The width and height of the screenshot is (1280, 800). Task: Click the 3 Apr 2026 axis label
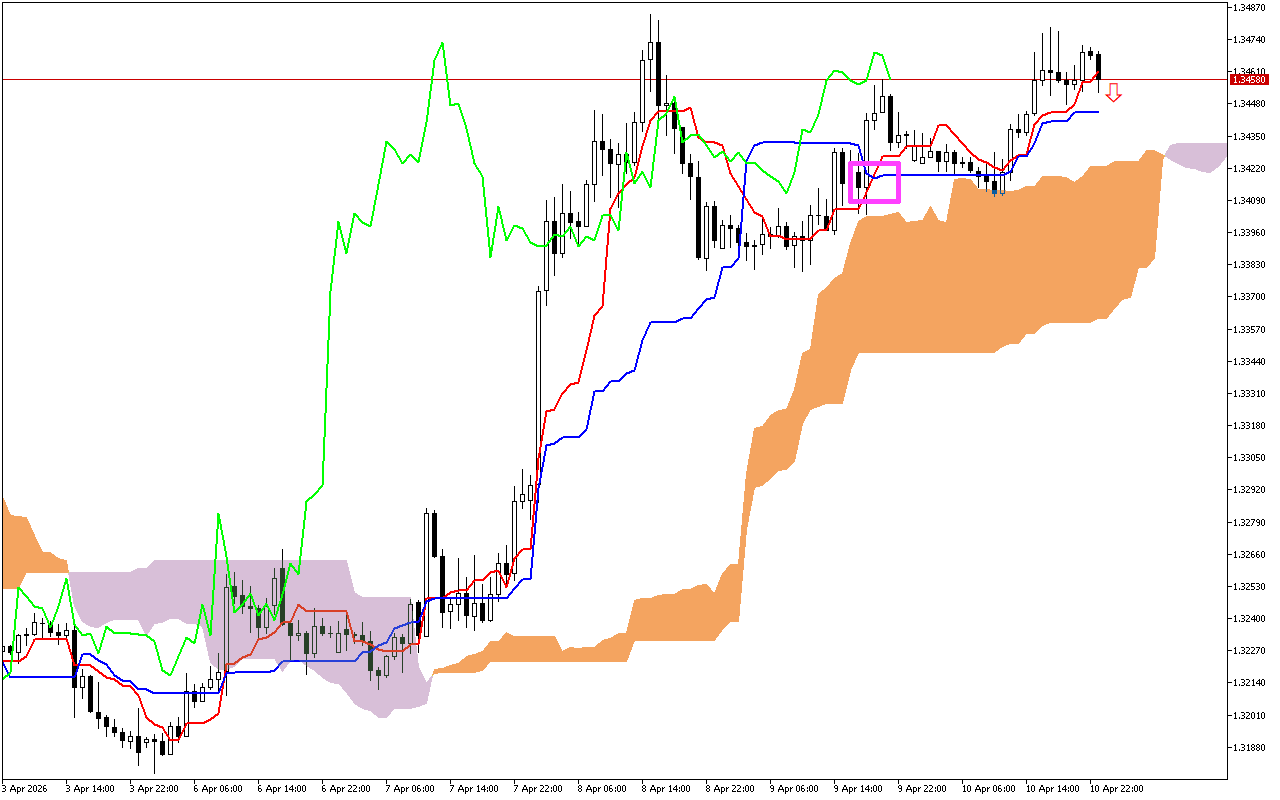point(25,787)
